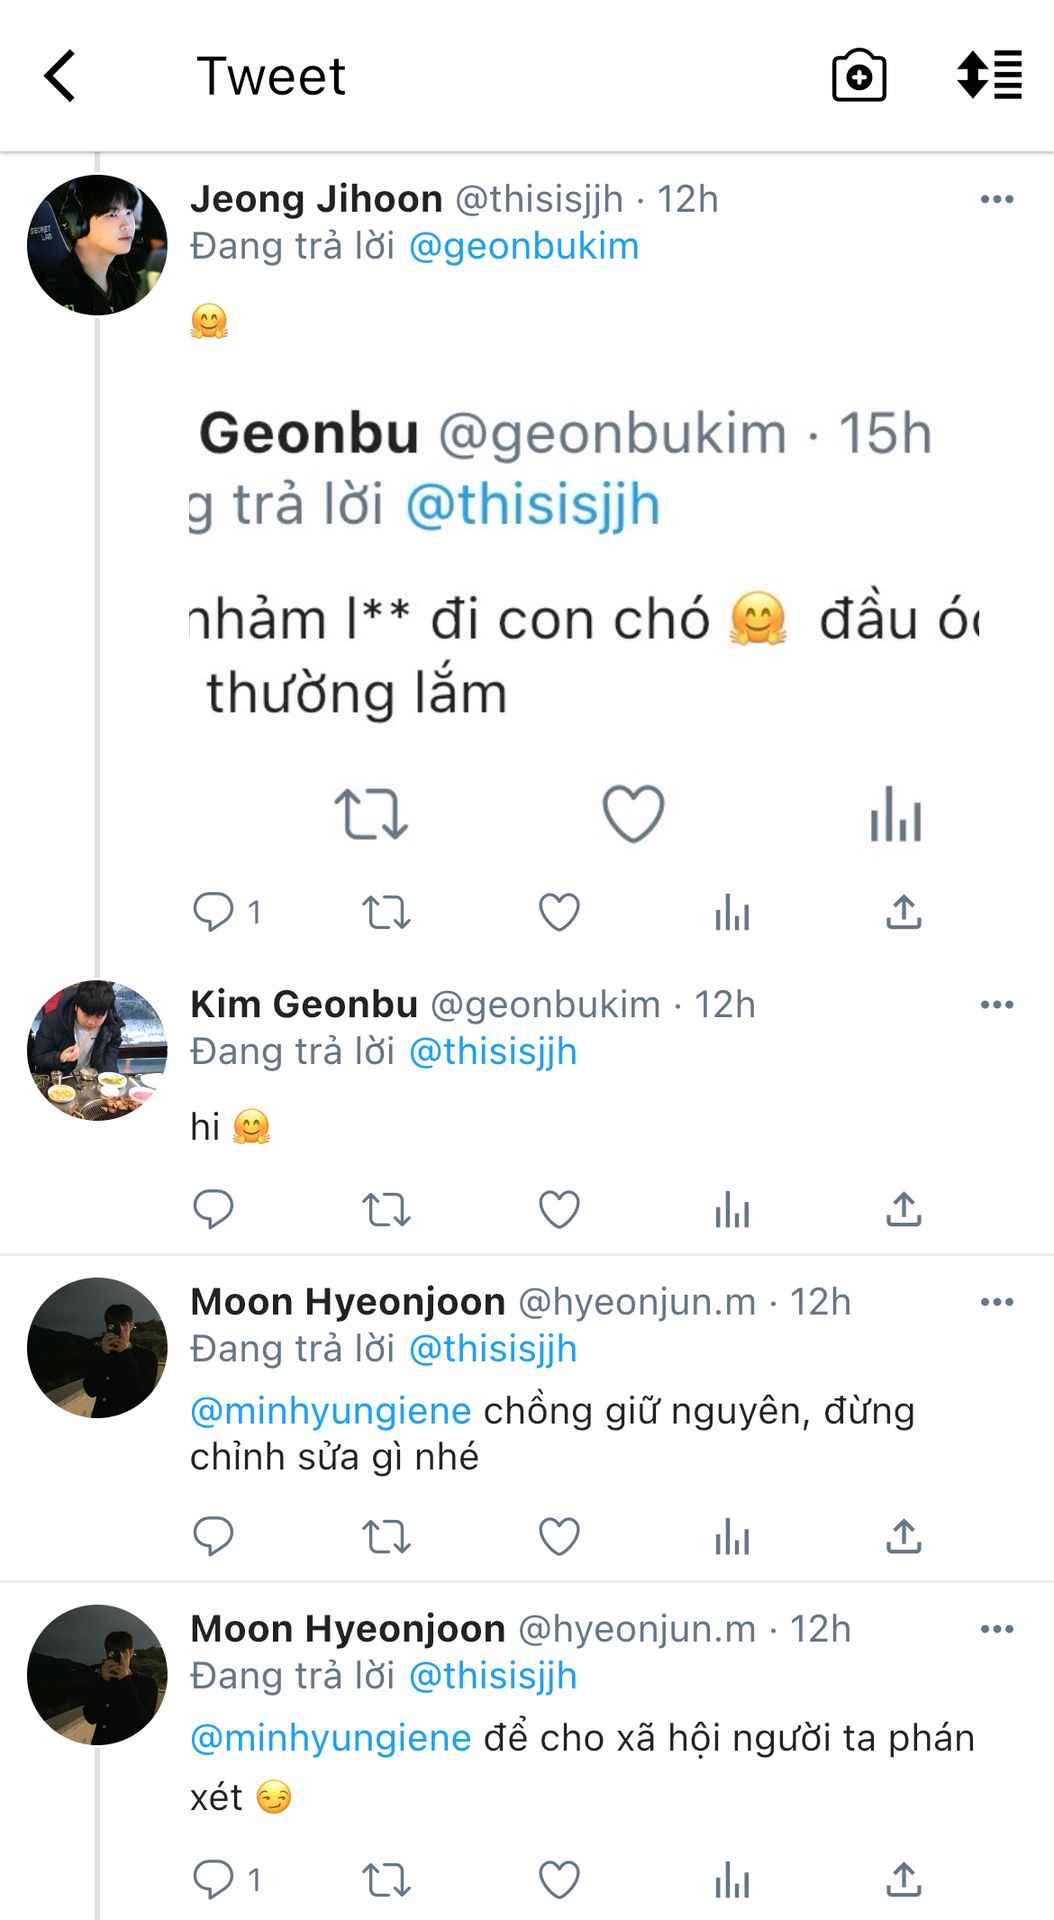Like Kim Geonbu's "hi" reply

tap(559, 1210)
